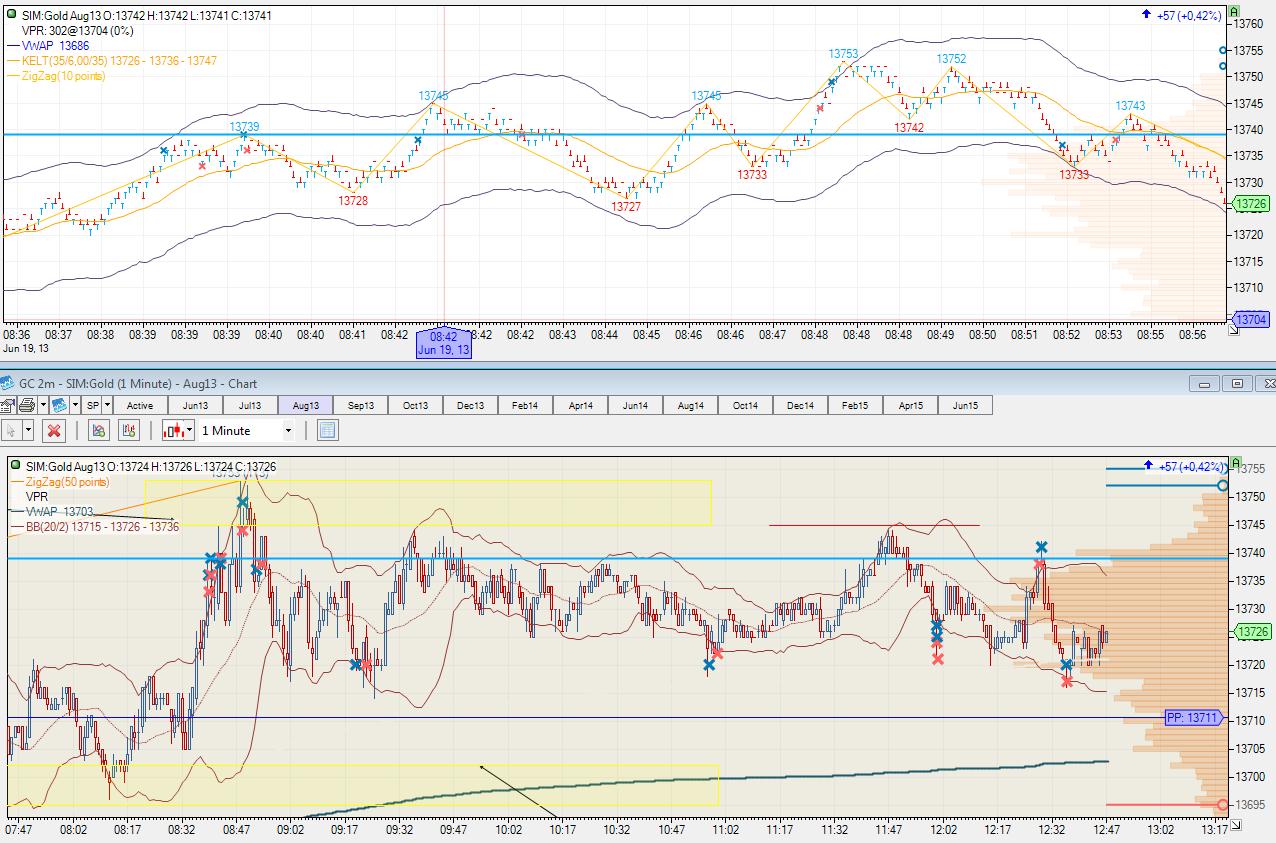The image size is (1276, 843).
Task: Select the Apr14 contract tab
Action: [x=580, y=405]
